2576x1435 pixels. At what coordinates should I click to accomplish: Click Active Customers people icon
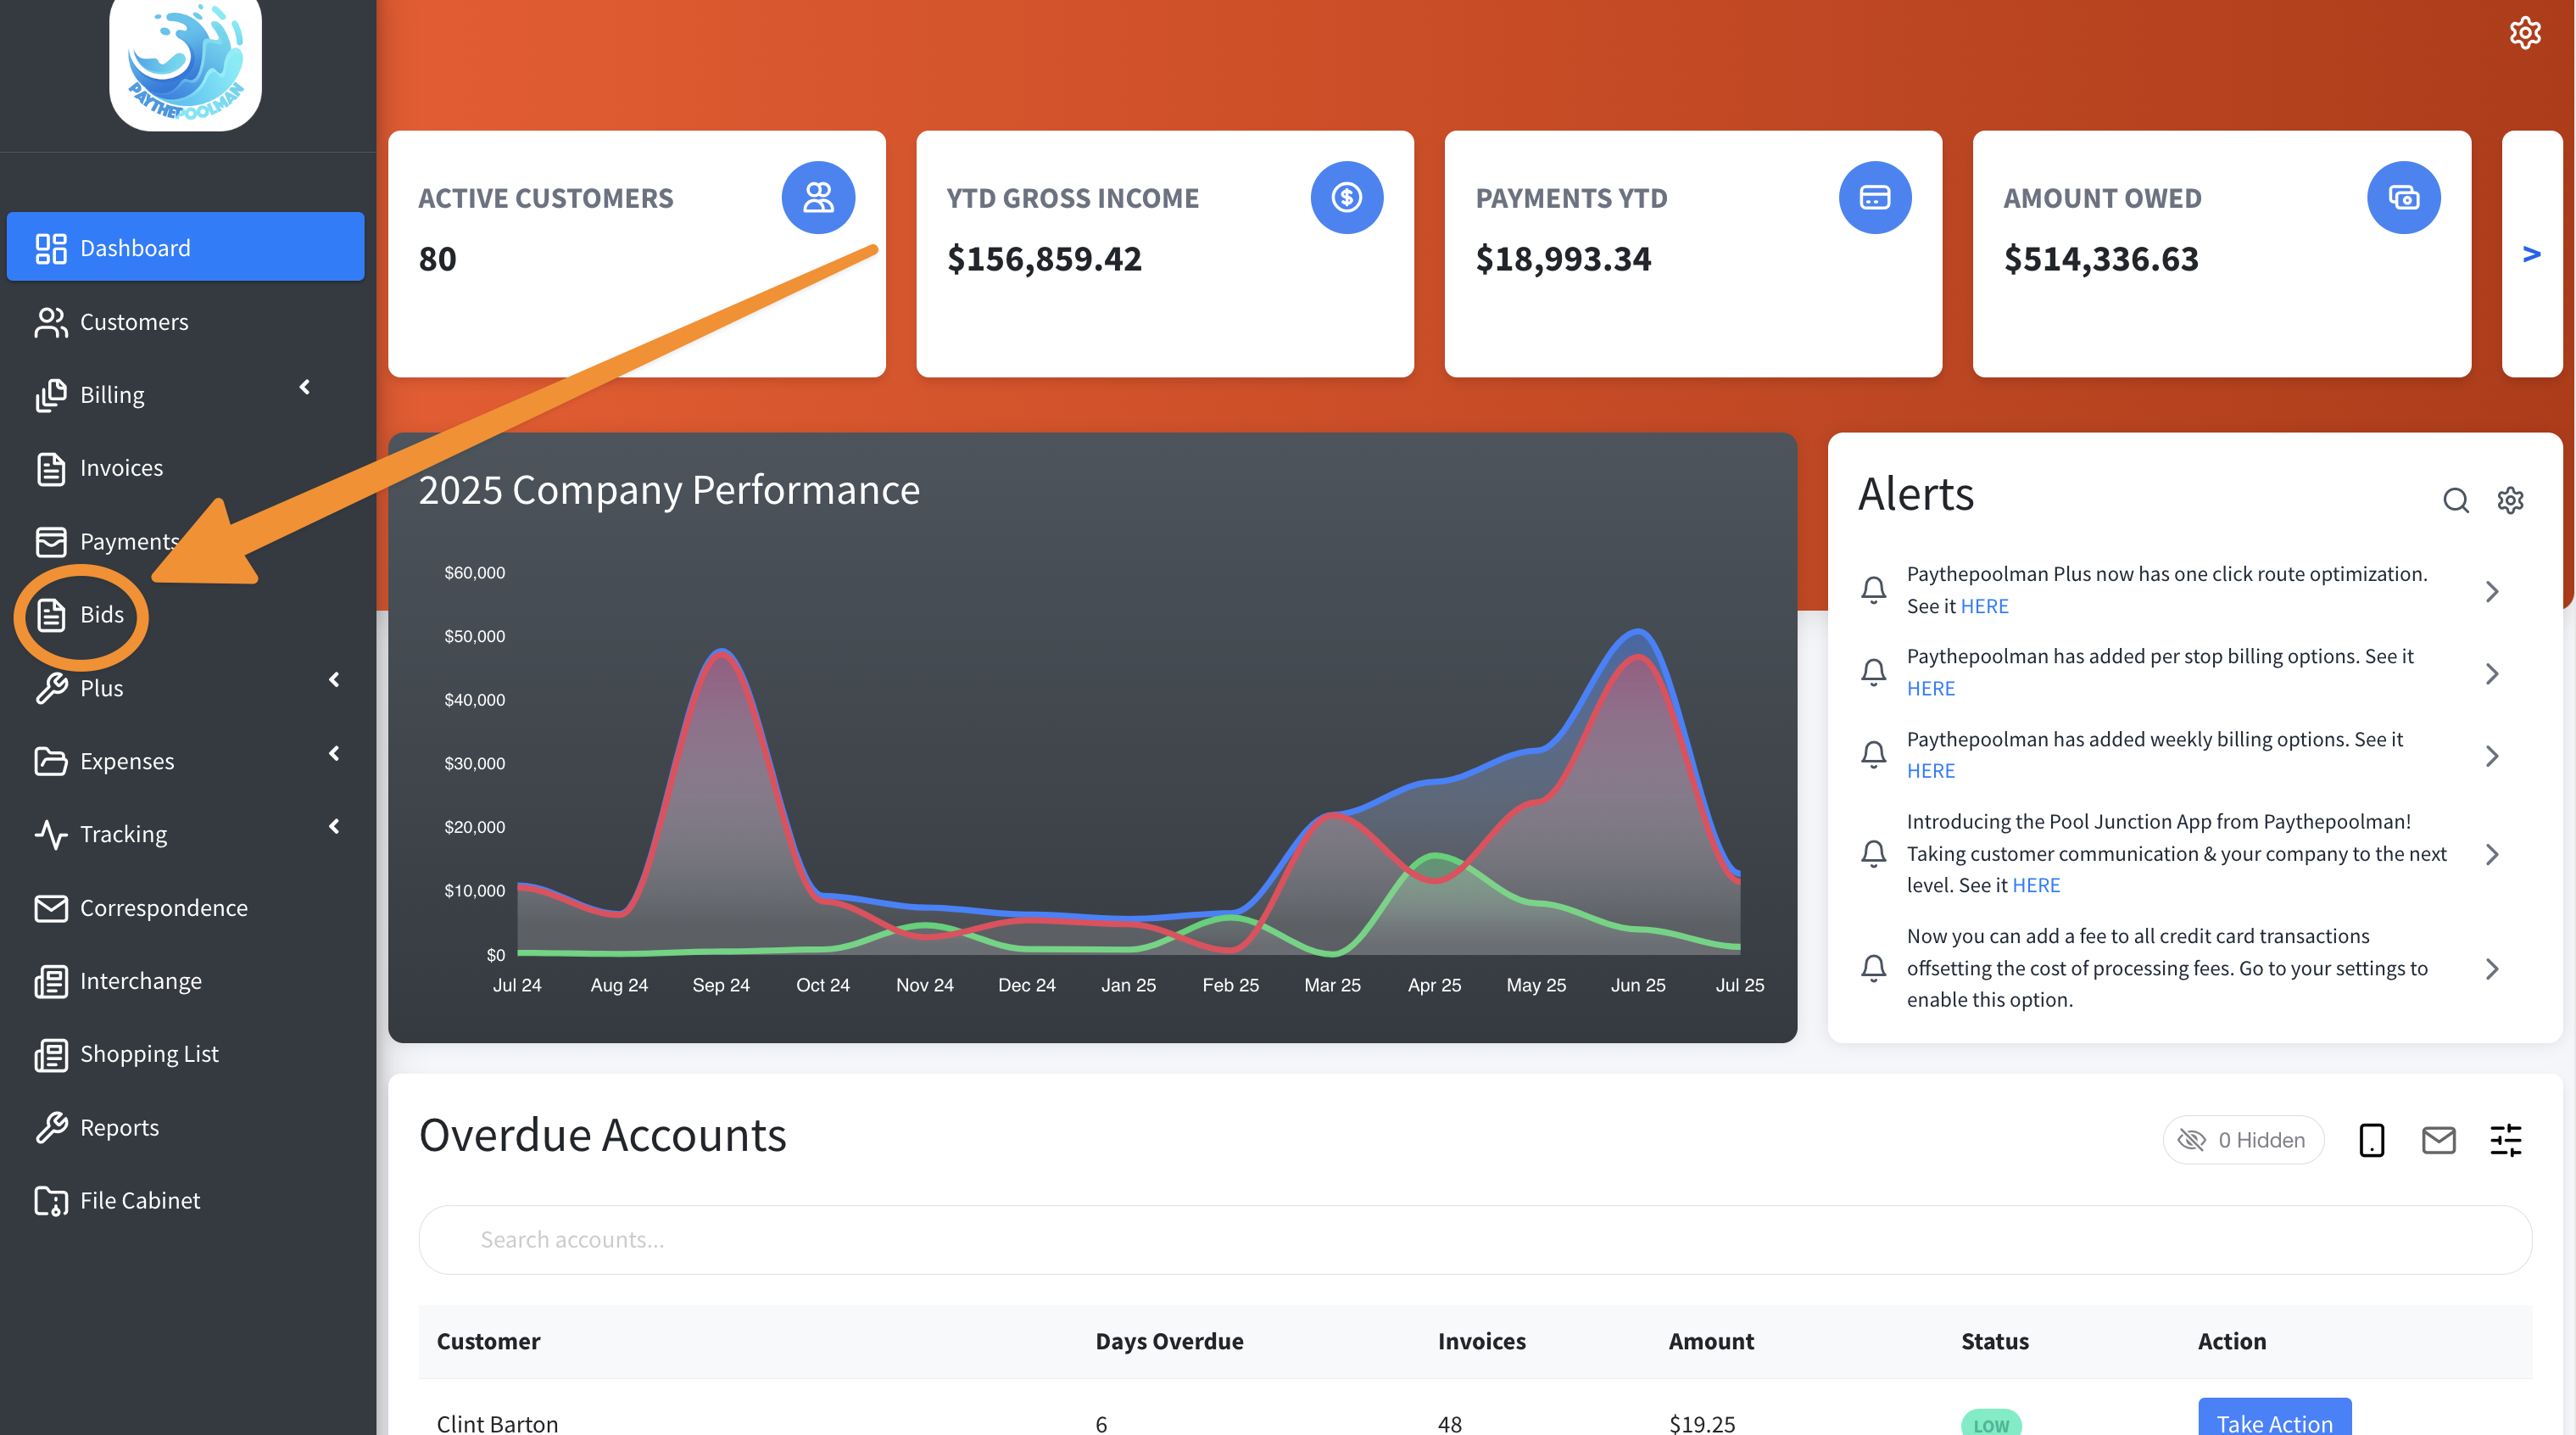[x=818, y=198]
